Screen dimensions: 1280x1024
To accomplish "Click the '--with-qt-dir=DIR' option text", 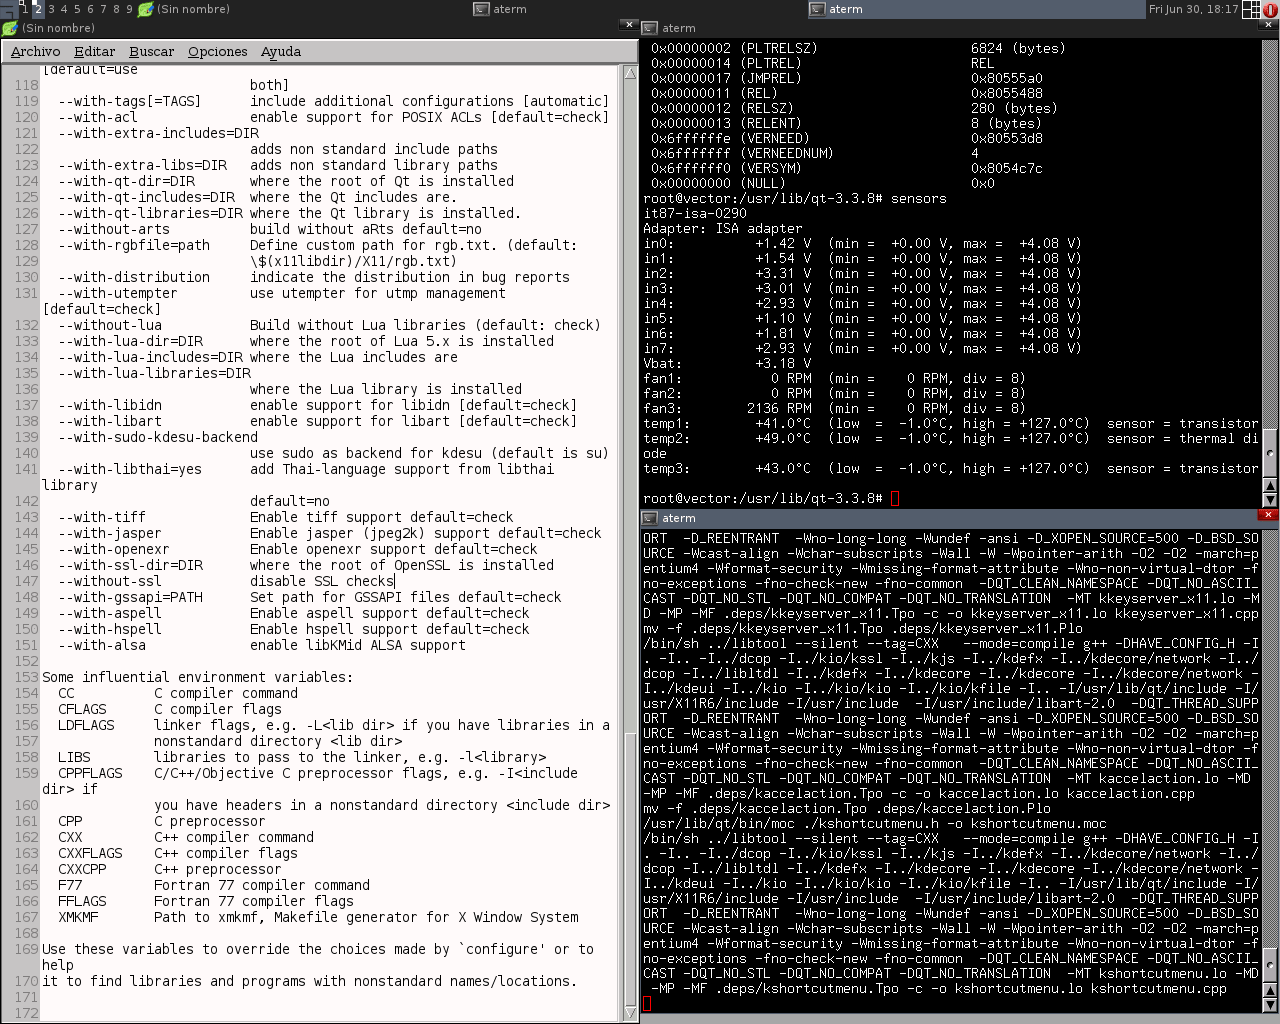I will pyautogui.click(x=126, y=181).
